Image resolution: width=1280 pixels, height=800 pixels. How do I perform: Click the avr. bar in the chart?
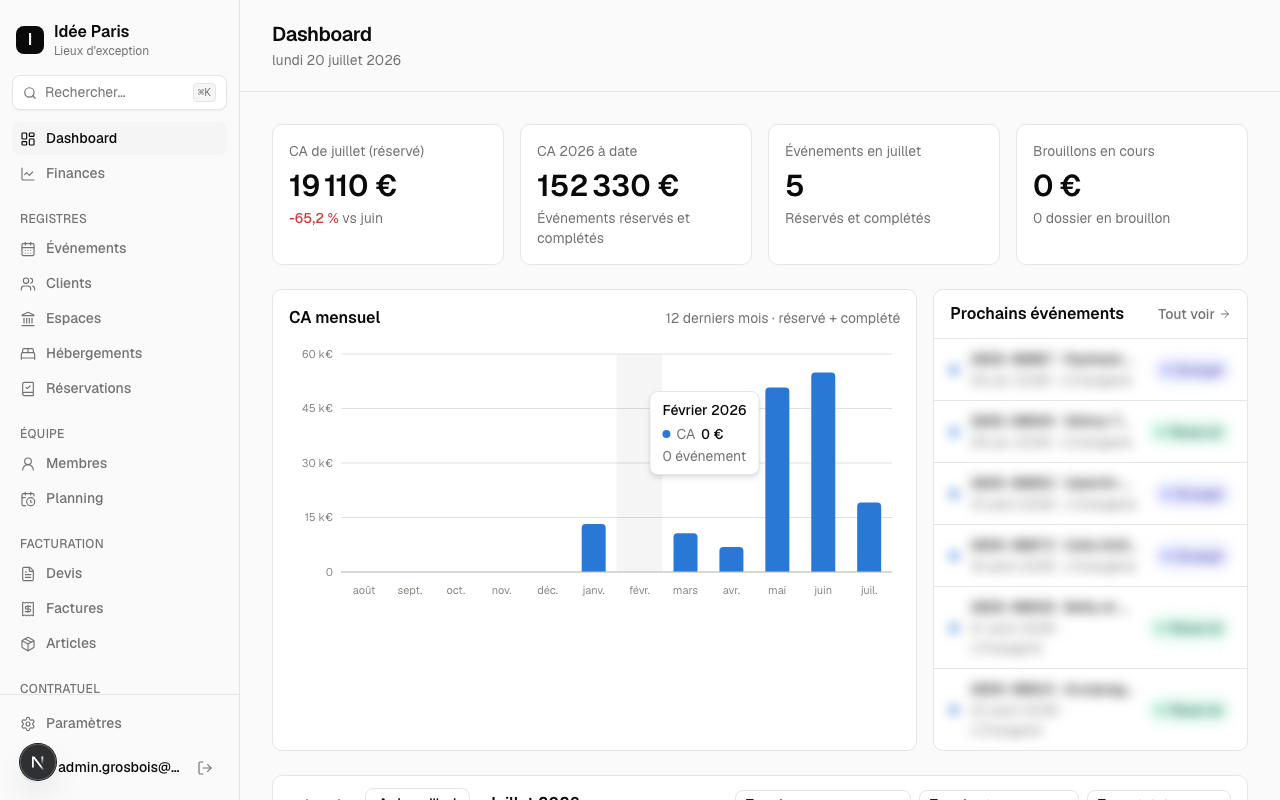(731, 560)
